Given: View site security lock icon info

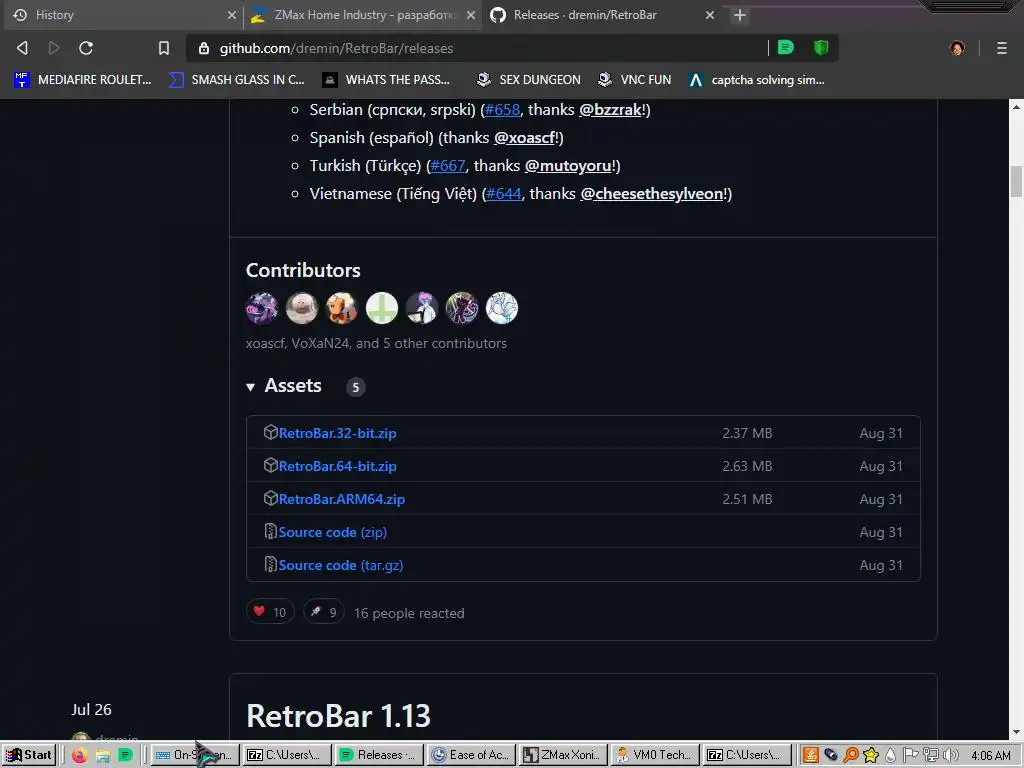Looking at the screenshot, I should pyautogui.click(x=204, y=48).
